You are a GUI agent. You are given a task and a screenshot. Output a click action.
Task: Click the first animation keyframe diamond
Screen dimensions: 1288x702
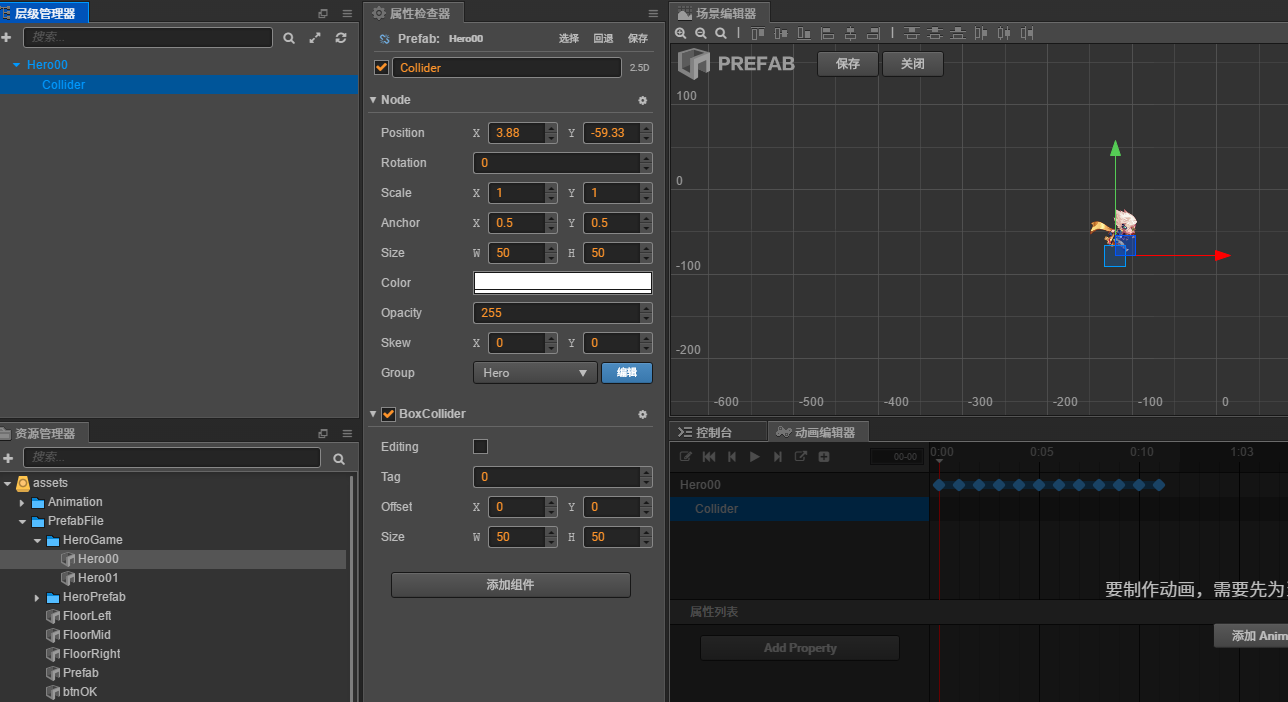939,485
